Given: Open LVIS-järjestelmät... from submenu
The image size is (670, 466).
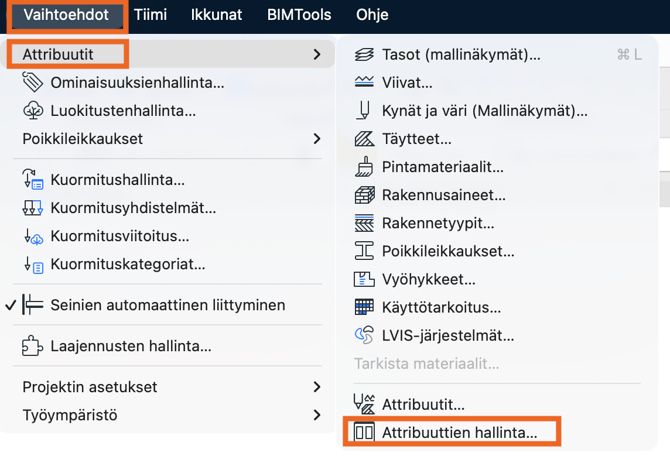Looking at the screenshot, I should [497, 336].
